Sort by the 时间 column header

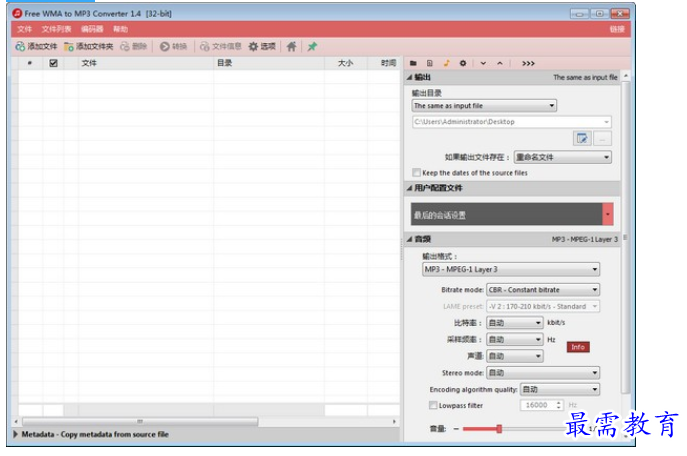[x=388, y=63]
